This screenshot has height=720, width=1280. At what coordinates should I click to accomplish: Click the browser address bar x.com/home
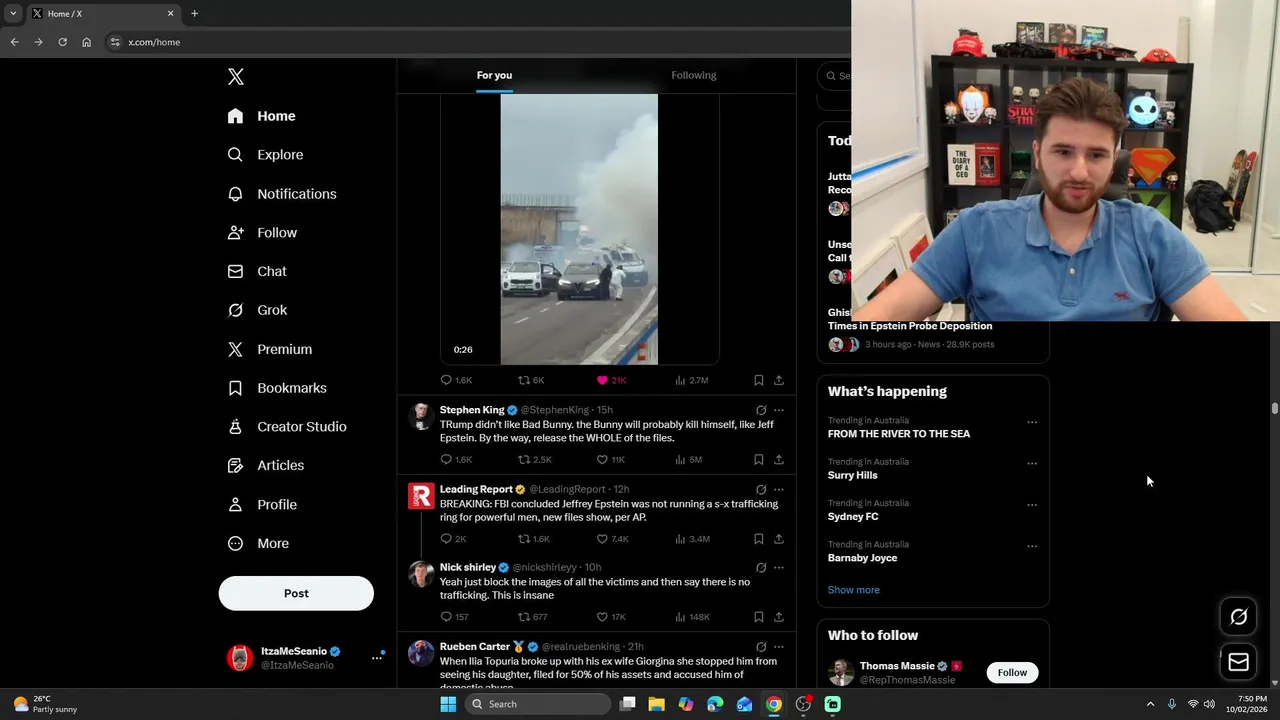pyautogui.click(x=154, y=42)
